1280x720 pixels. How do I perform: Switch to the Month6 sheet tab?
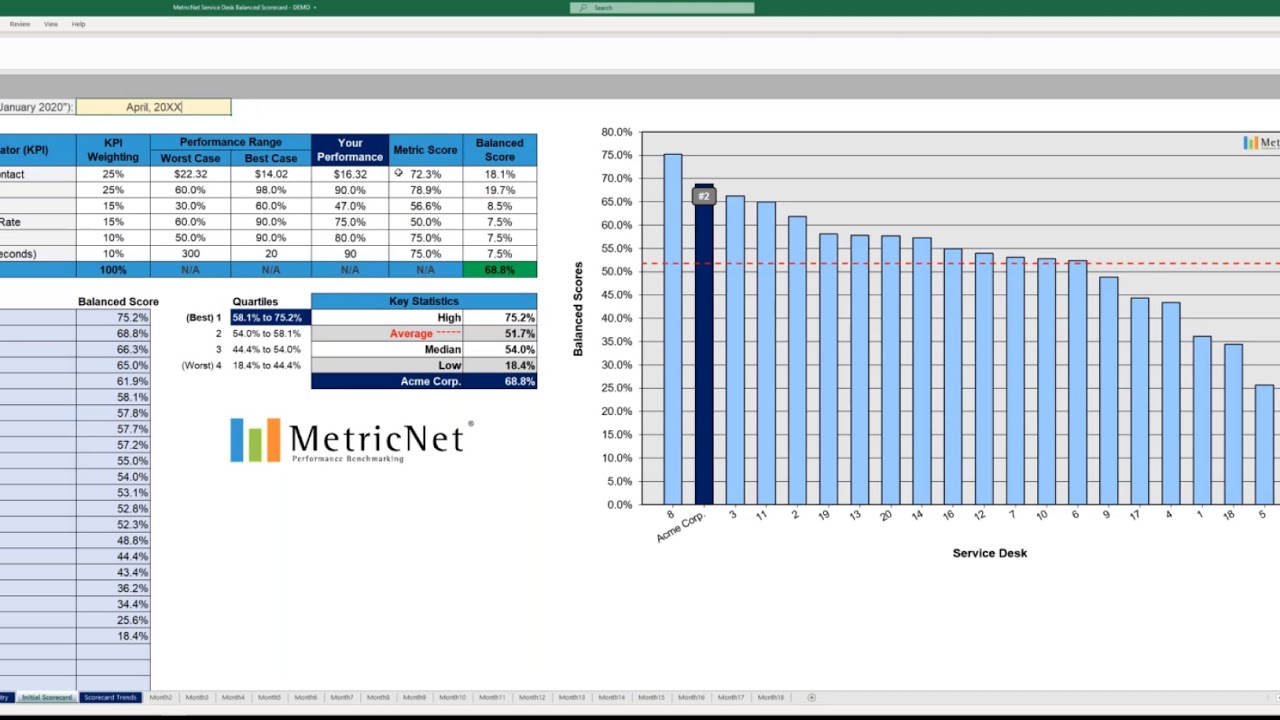pos(306,697)
